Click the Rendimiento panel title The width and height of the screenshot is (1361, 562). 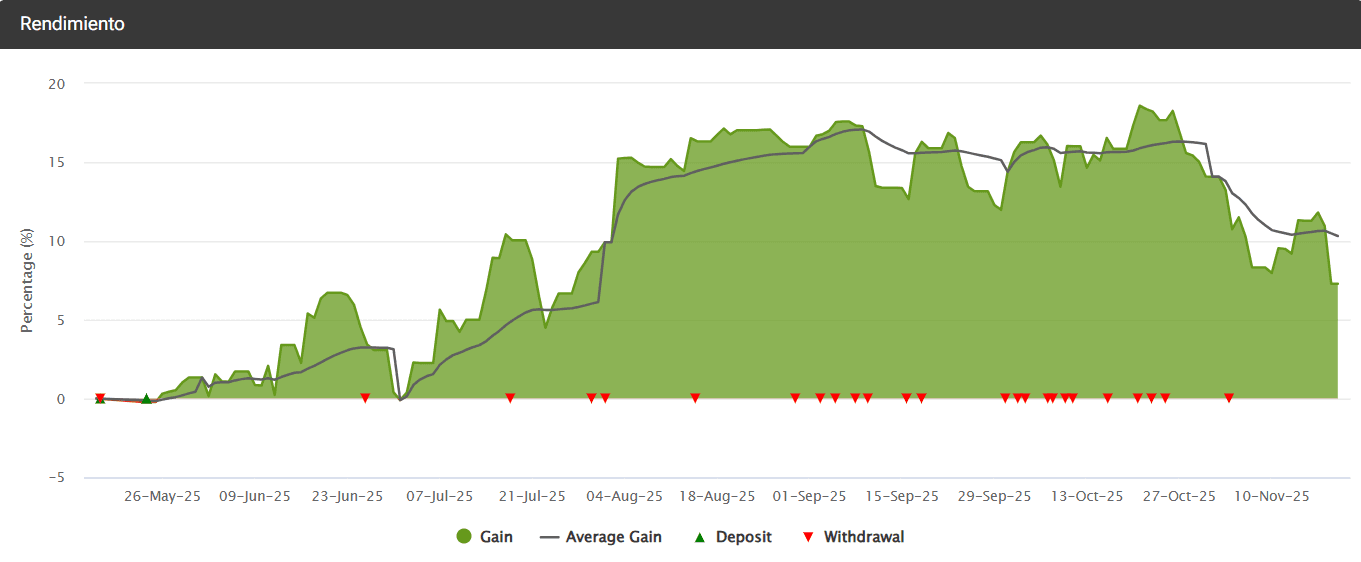coord(72,24)
